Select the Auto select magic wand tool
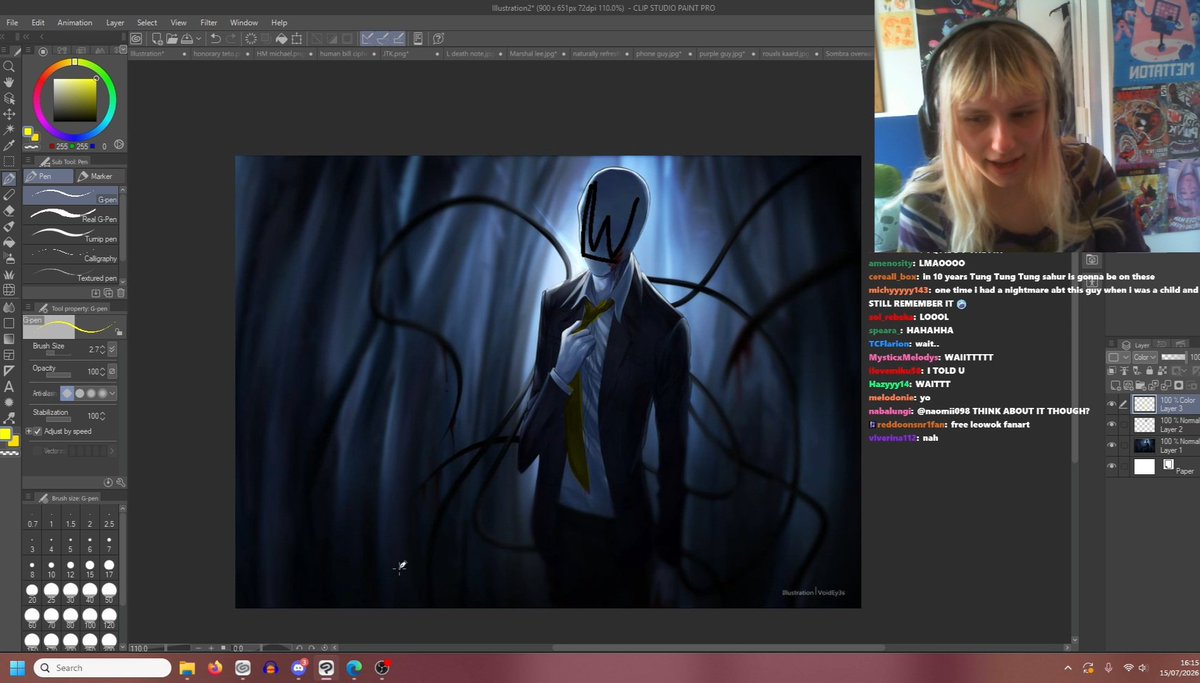The width and height of the screenshot is (1200, 683). coord(9,130)
